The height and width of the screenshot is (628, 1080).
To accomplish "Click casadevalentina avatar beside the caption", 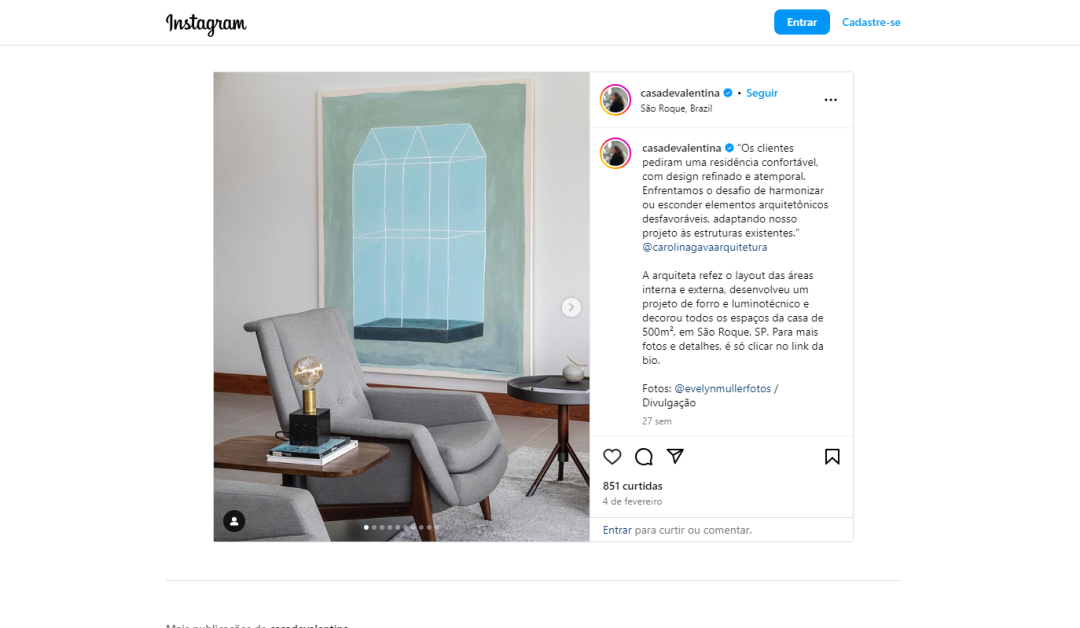I will coord(615,153).
